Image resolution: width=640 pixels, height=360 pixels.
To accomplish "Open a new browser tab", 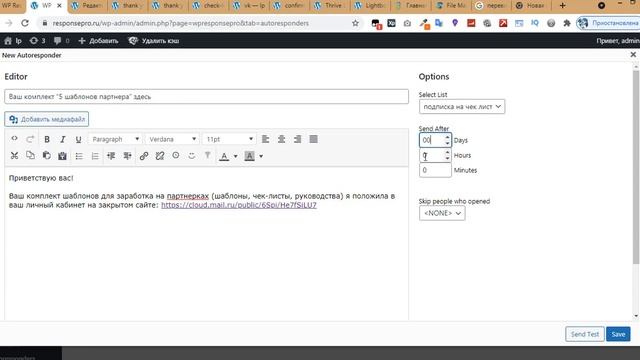I will pyautogui.click(x=562, y=6).
